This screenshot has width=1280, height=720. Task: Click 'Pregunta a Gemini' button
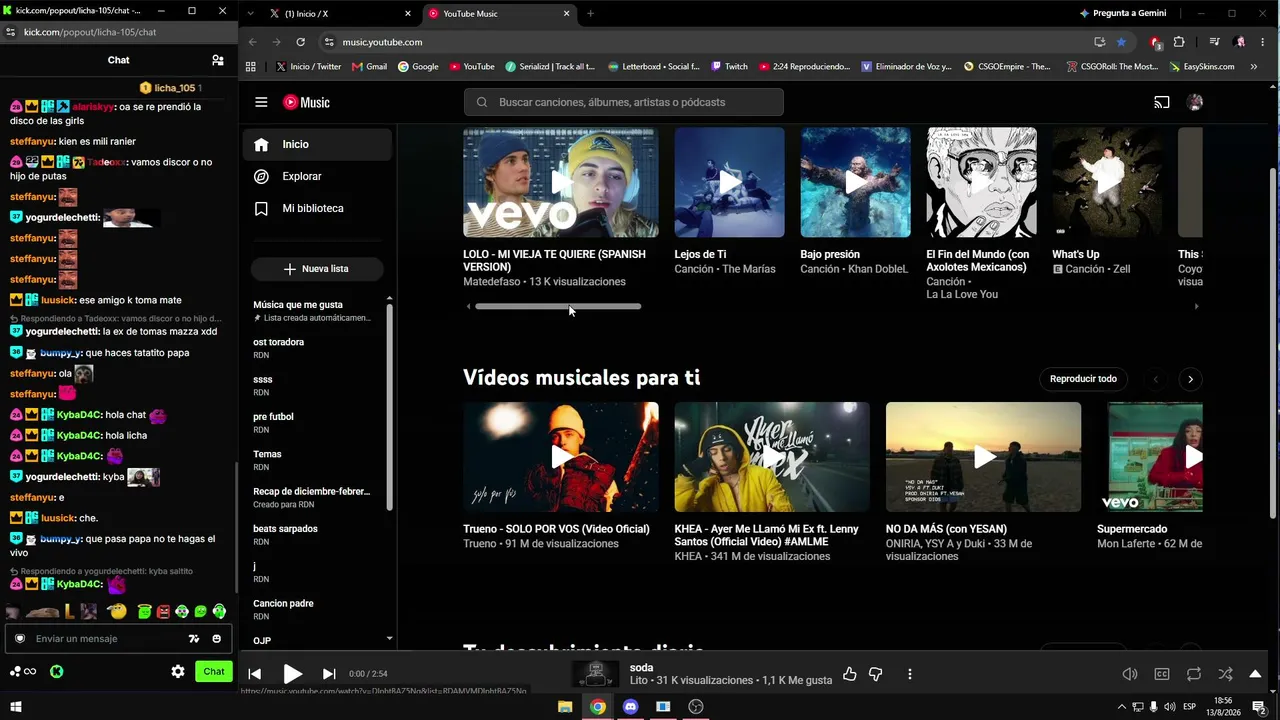(1123, 13)
